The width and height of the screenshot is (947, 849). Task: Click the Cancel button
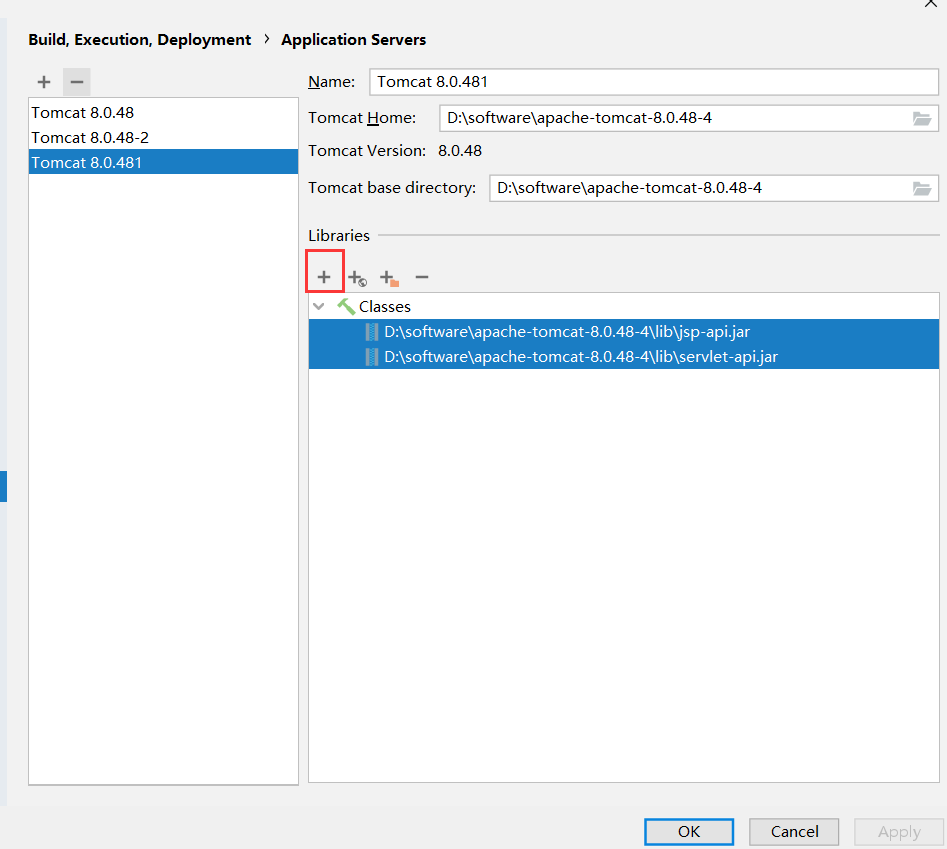(x=794, y=832)
